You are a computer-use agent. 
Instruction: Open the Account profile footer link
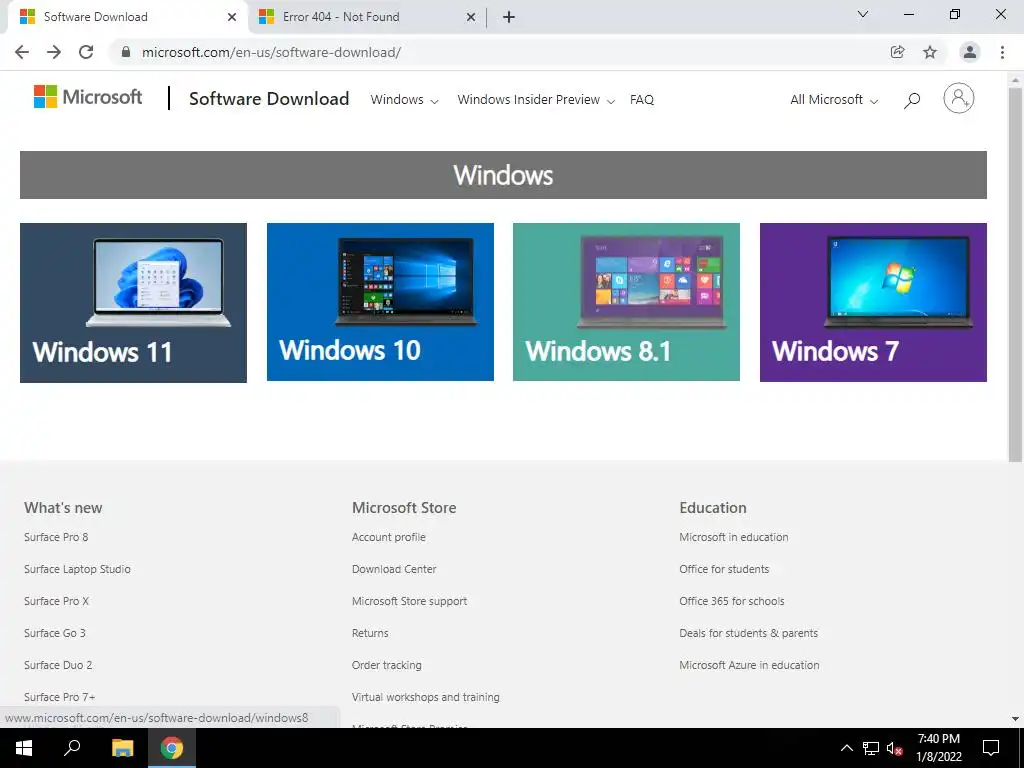pyautogui.click(x=389, y=537)
